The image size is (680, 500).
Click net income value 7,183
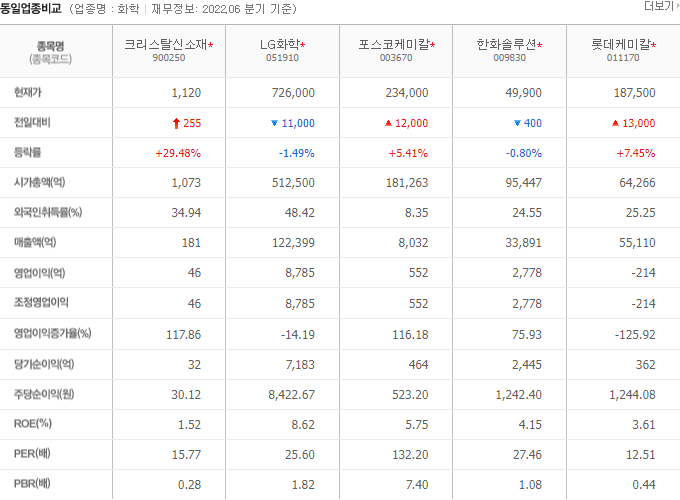[x=300, y=365]
